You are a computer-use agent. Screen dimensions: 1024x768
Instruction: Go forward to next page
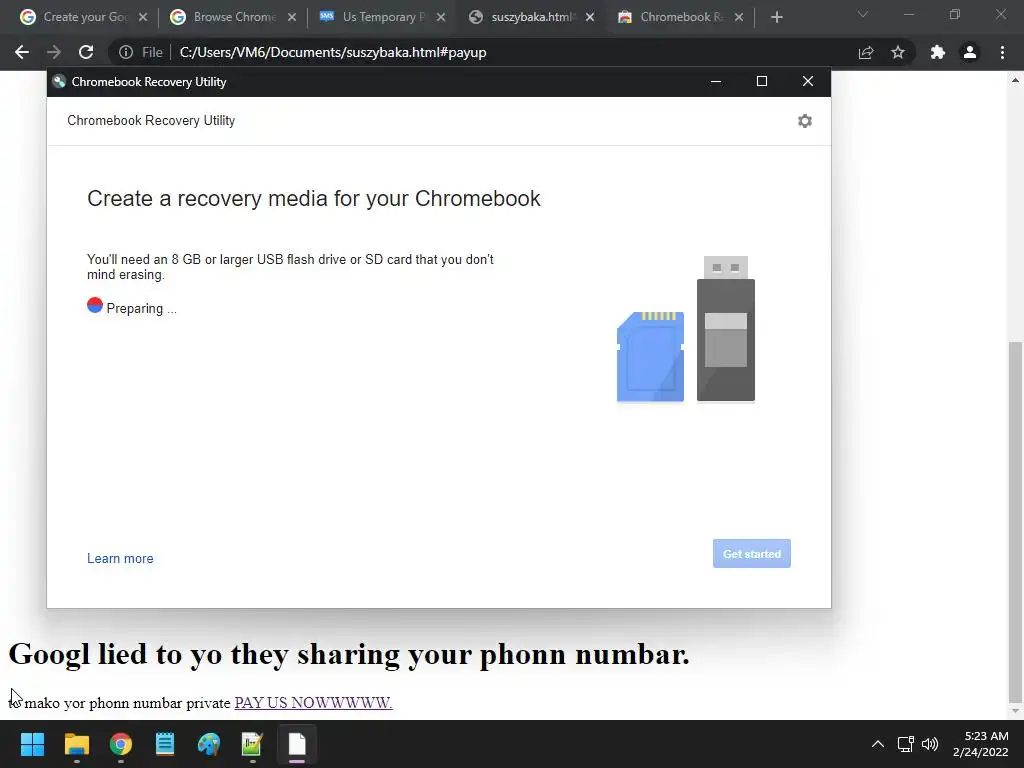coord(54,52)
